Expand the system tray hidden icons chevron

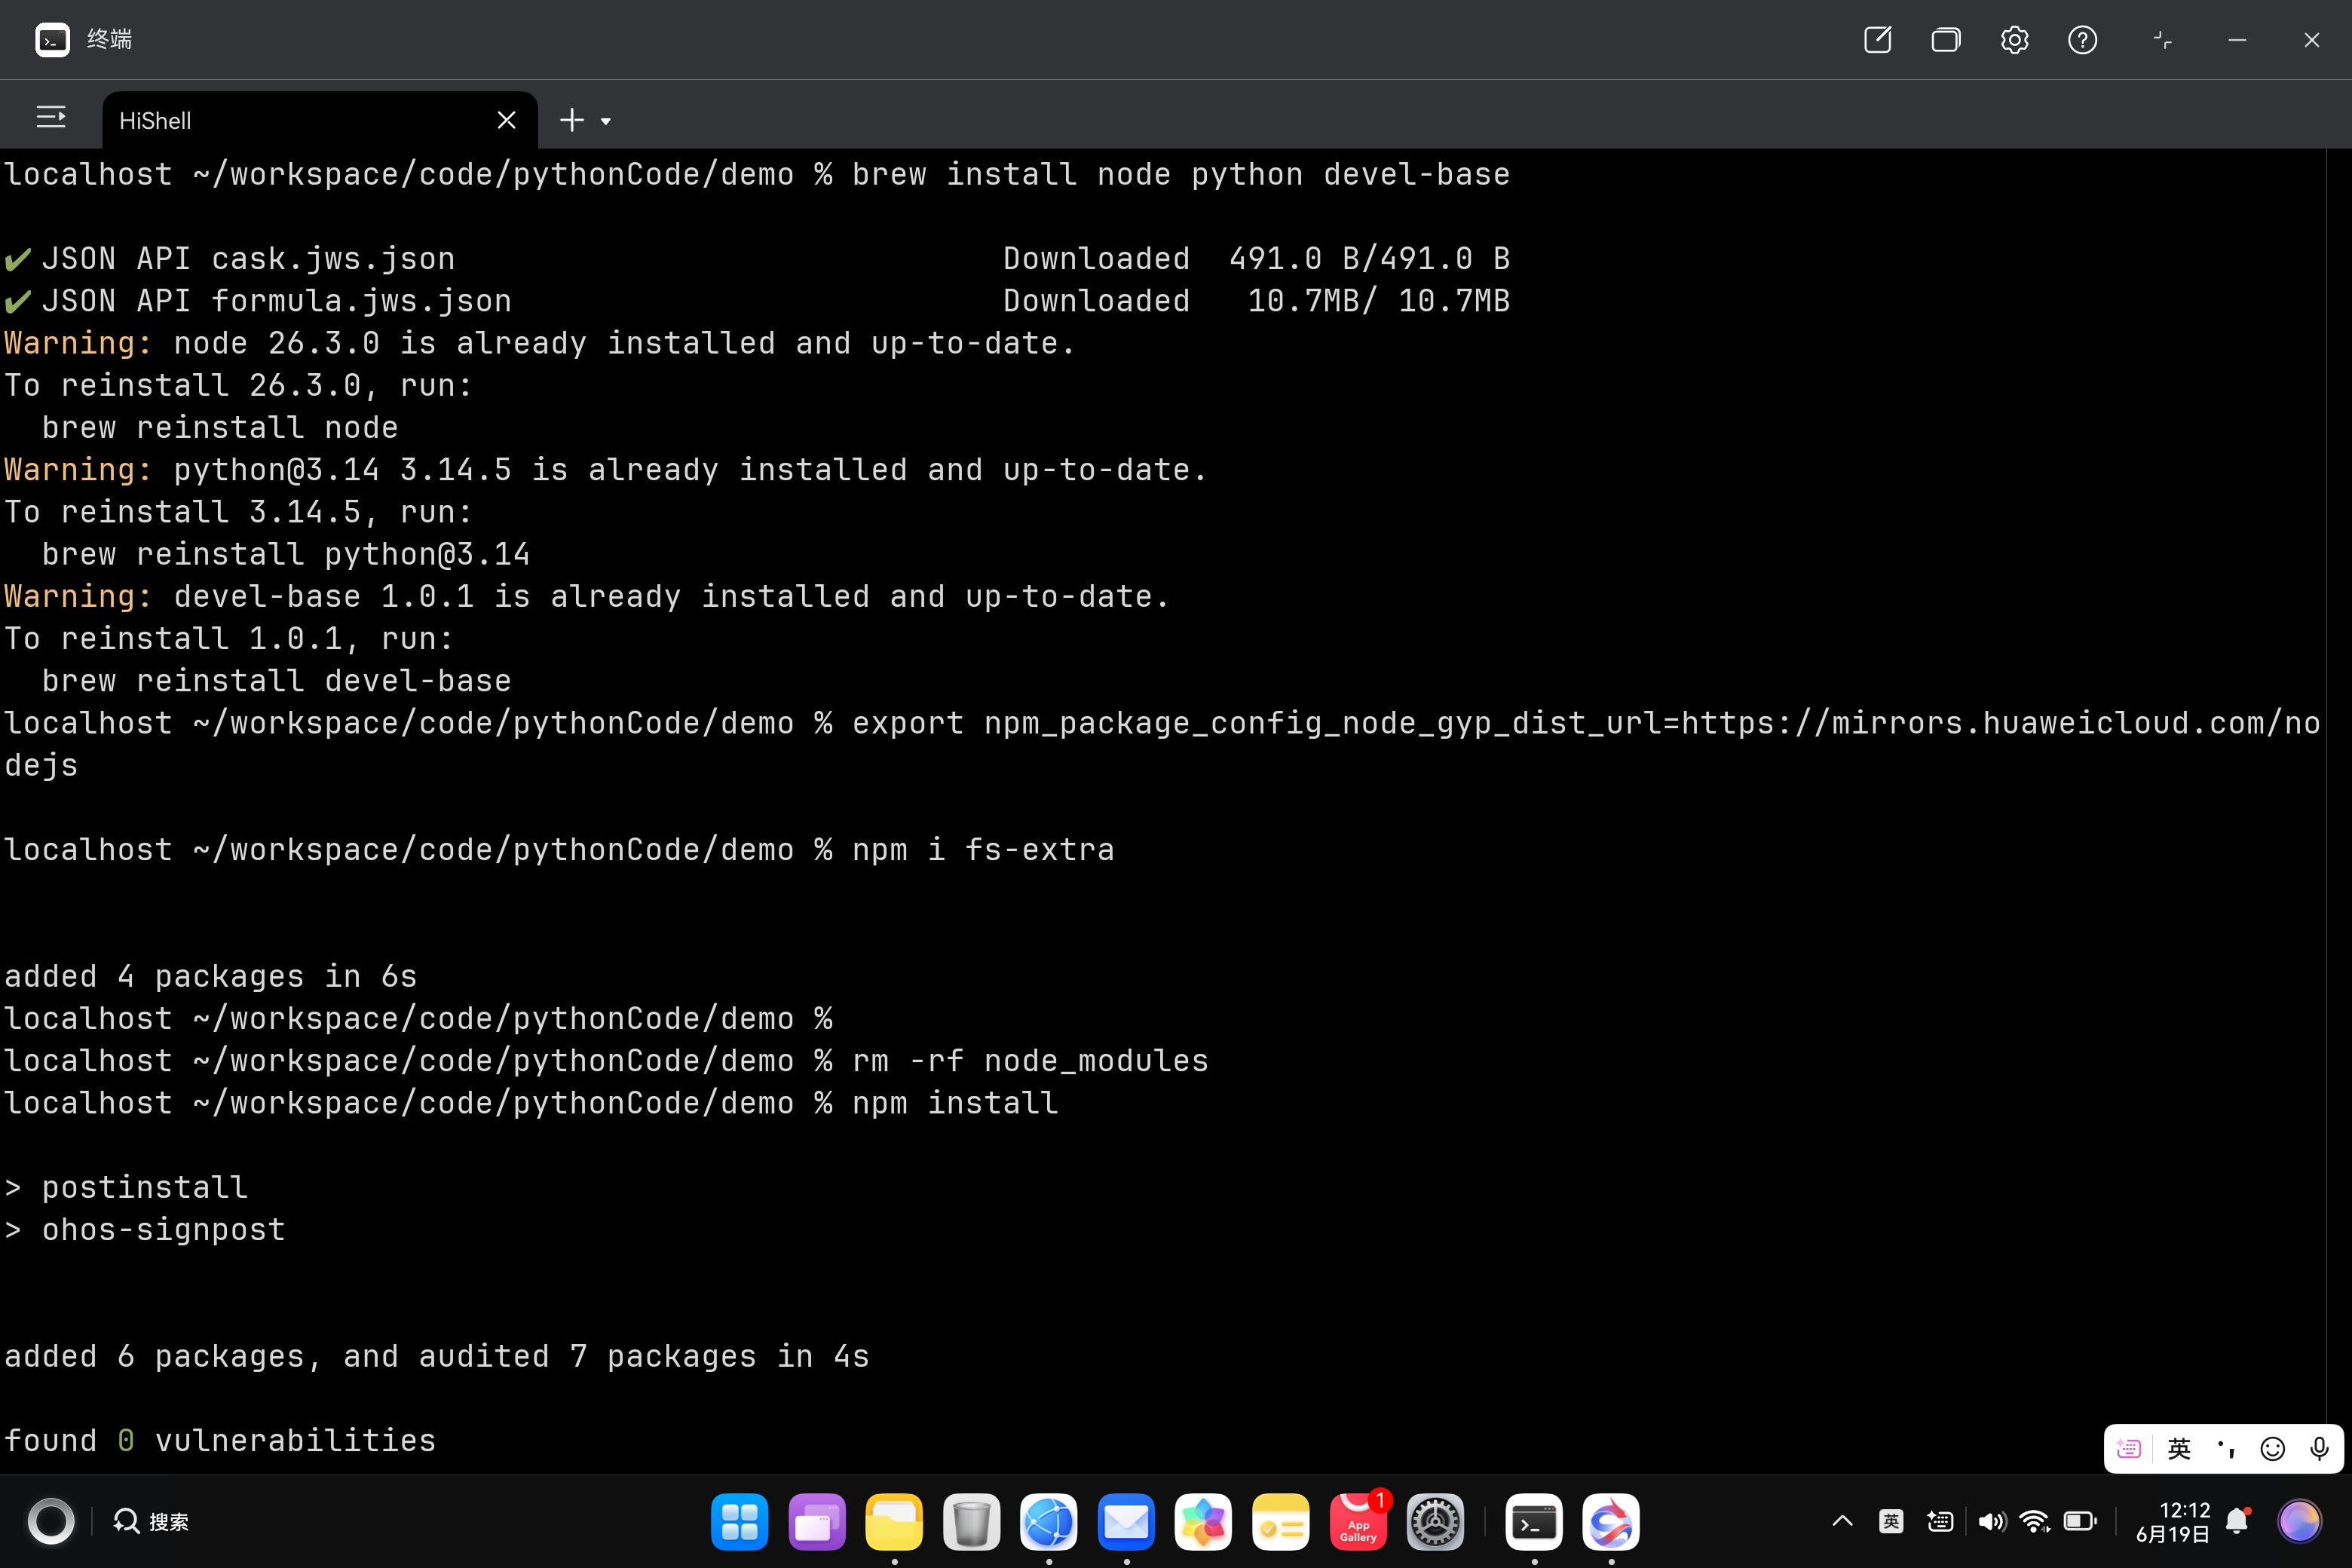pos(1842,1521)
